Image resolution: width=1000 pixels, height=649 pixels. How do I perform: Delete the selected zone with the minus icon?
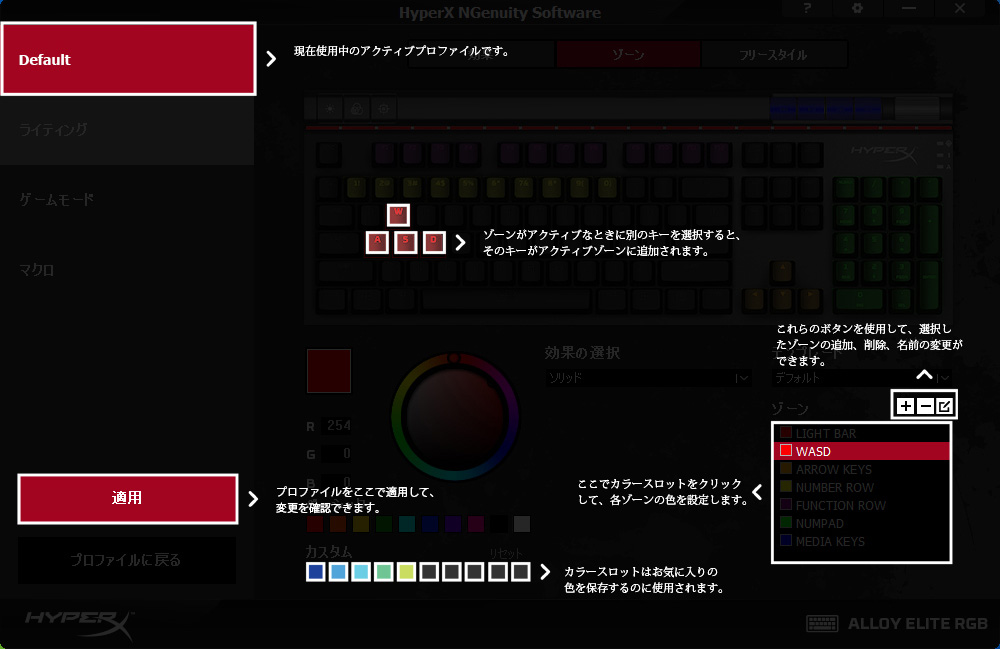925,405
